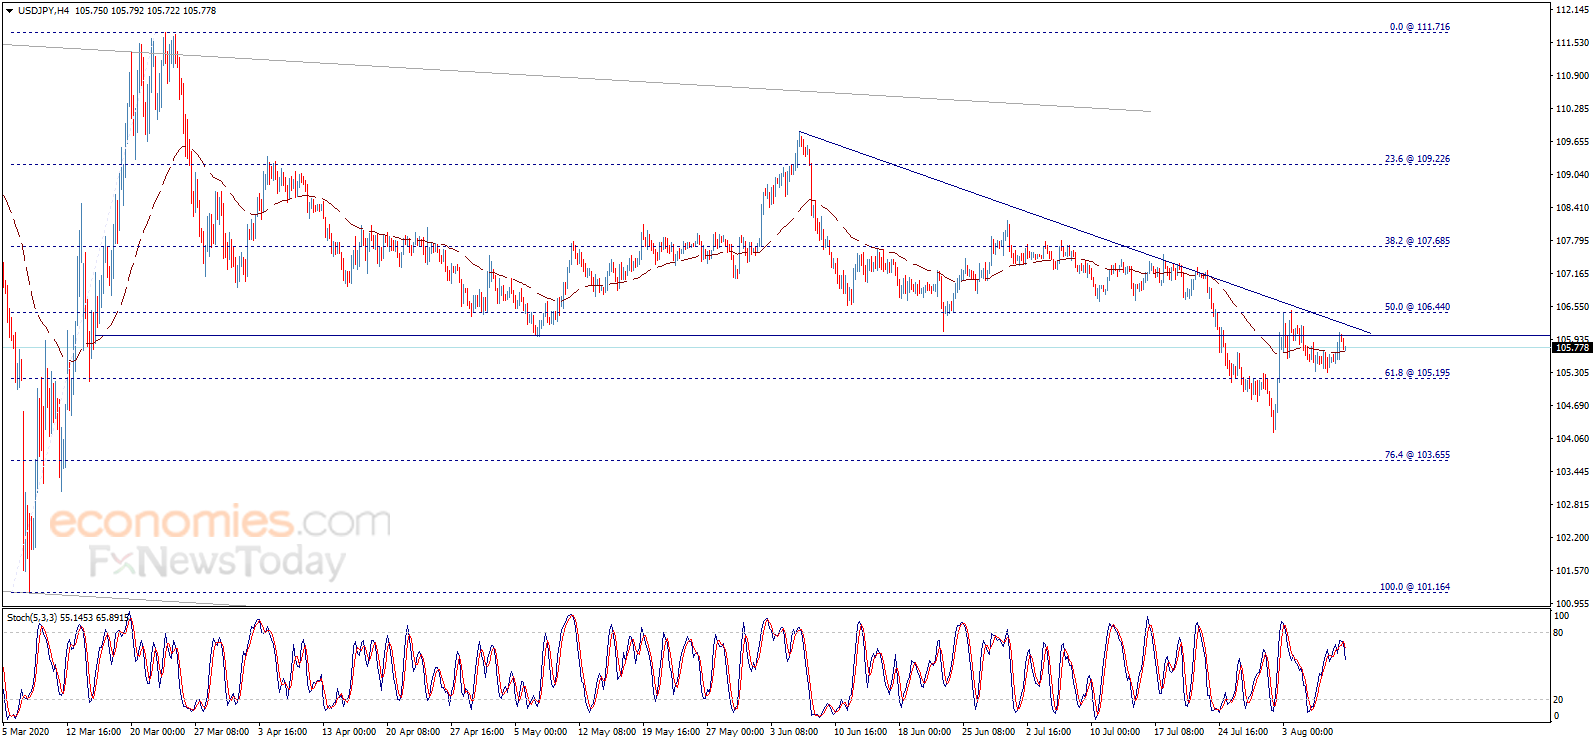Select the 3 Aug 00:00 time label

[x=1307, y=732]
